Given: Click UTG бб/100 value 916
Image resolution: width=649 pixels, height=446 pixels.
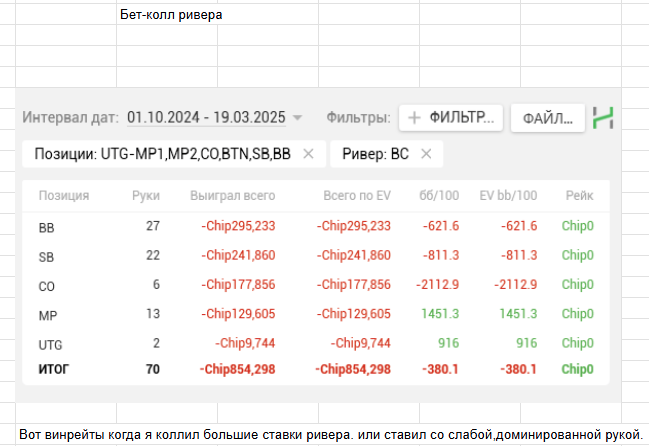Looking at the screenshot, I should [448, 343].
